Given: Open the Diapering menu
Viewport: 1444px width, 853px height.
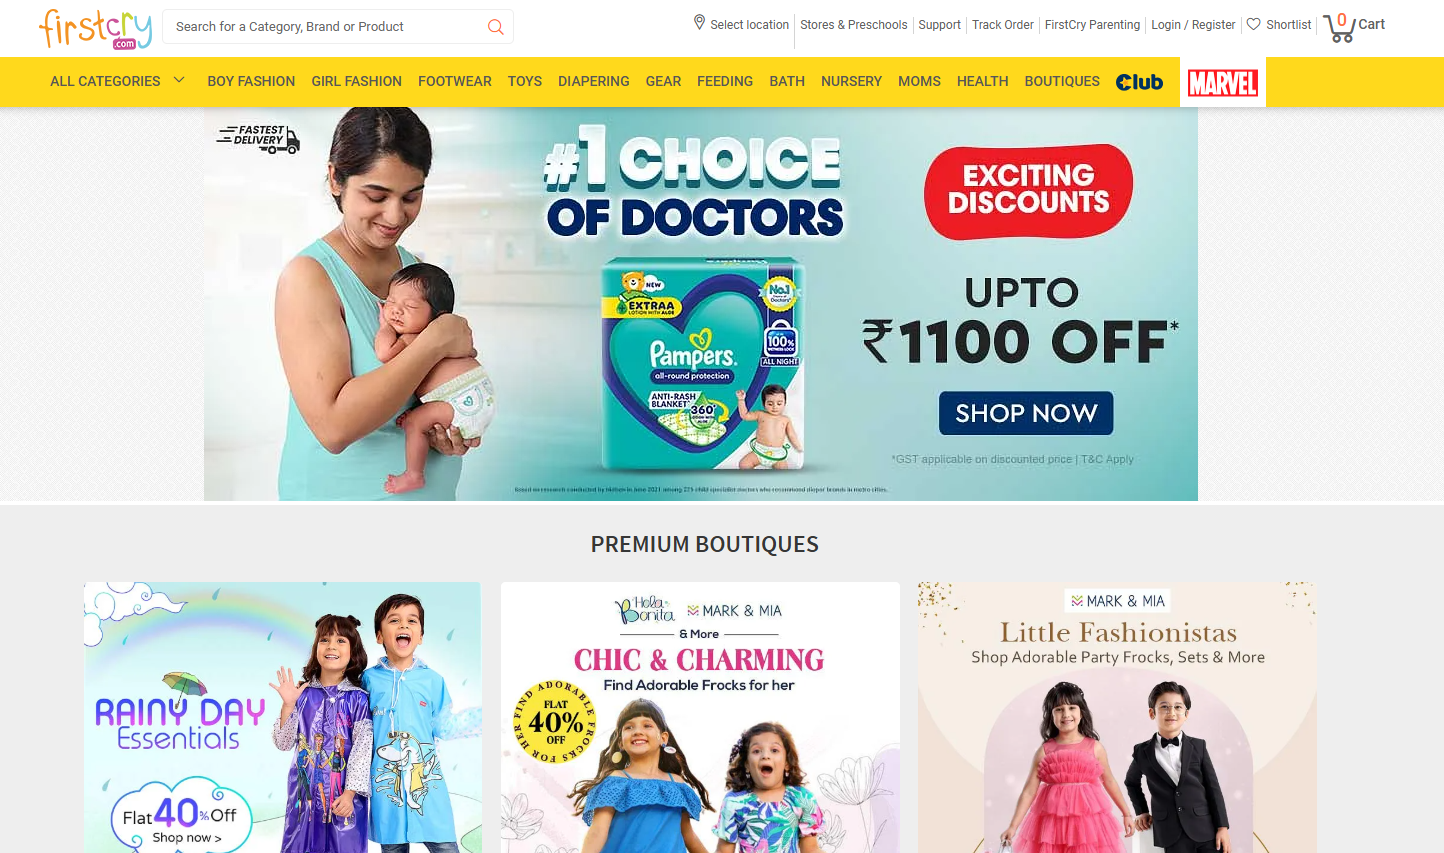Looking at the screenshot, I should pos(594,81).
